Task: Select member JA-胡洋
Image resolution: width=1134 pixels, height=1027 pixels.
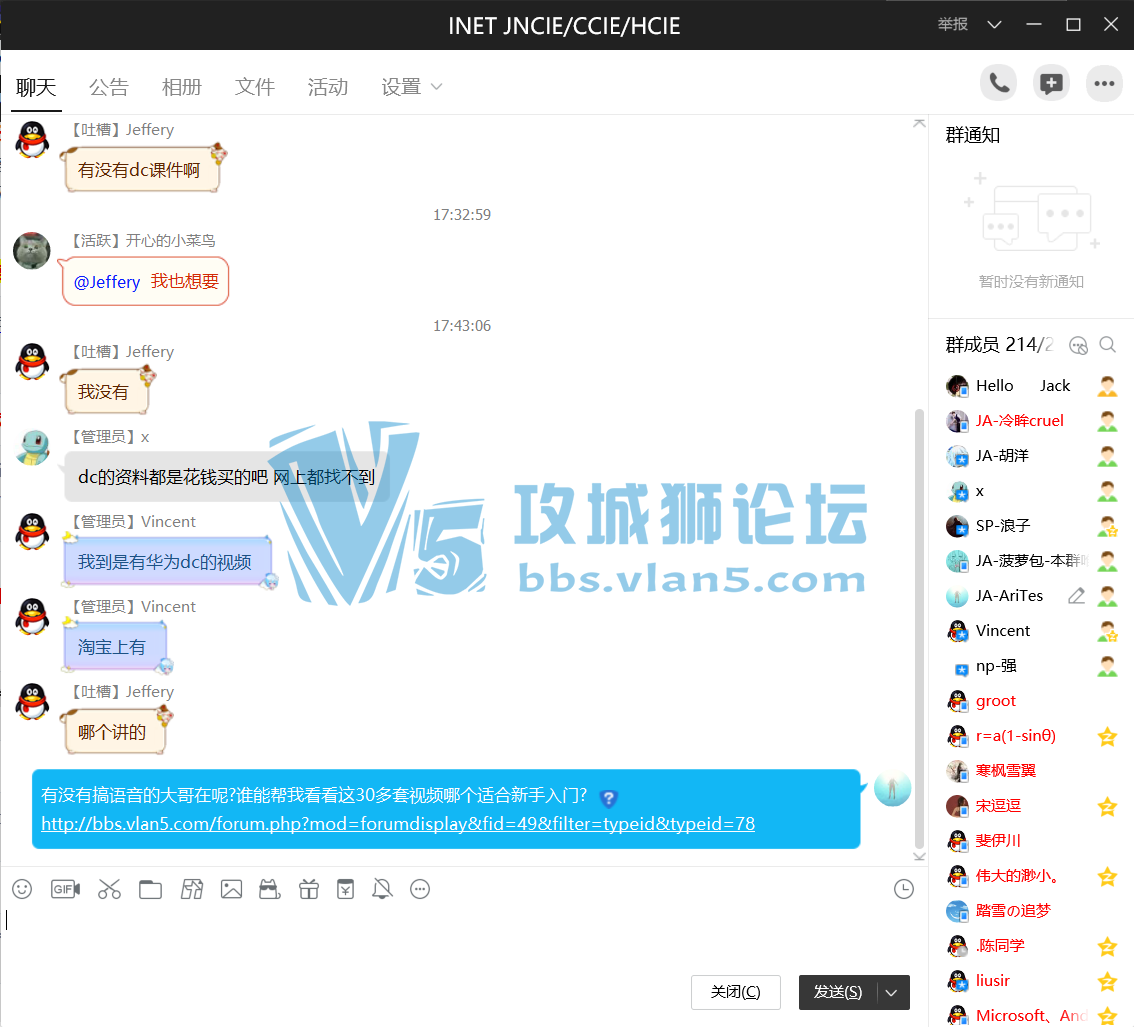Action: click(x=1031, y=456)
